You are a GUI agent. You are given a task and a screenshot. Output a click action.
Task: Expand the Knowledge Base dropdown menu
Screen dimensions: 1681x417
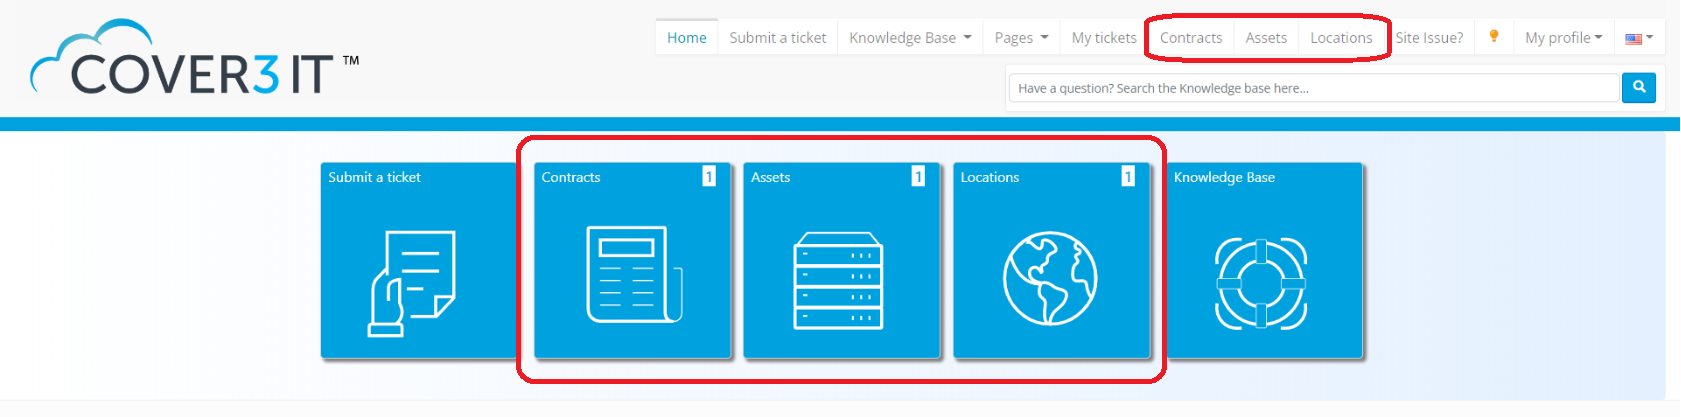coord(910,38)
